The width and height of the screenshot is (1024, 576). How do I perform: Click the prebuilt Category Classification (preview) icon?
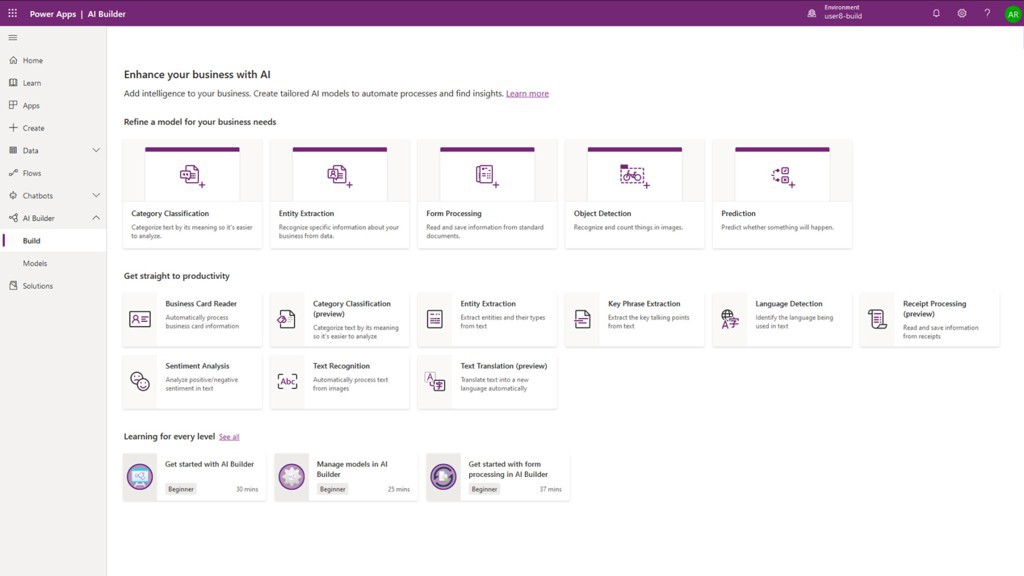(x=286, y=319)
